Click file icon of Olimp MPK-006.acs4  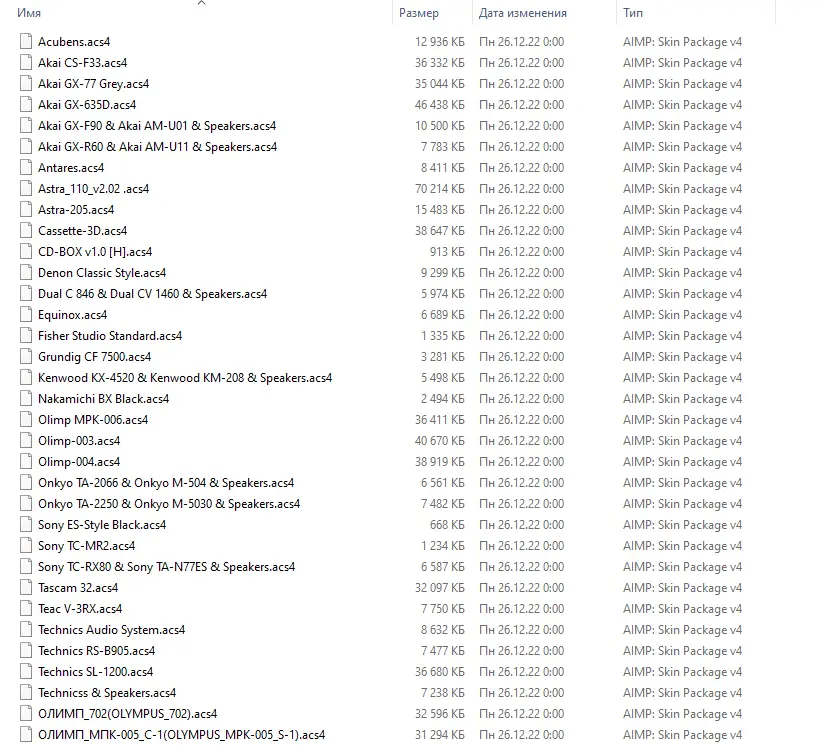point(26,420)
